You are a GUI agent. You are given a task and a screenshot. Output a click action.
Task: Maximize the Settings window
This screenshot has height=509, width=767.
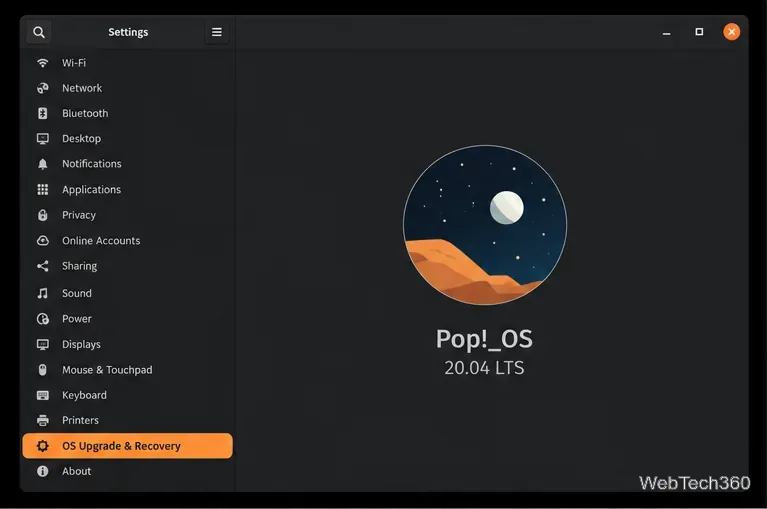click(699, 32)
